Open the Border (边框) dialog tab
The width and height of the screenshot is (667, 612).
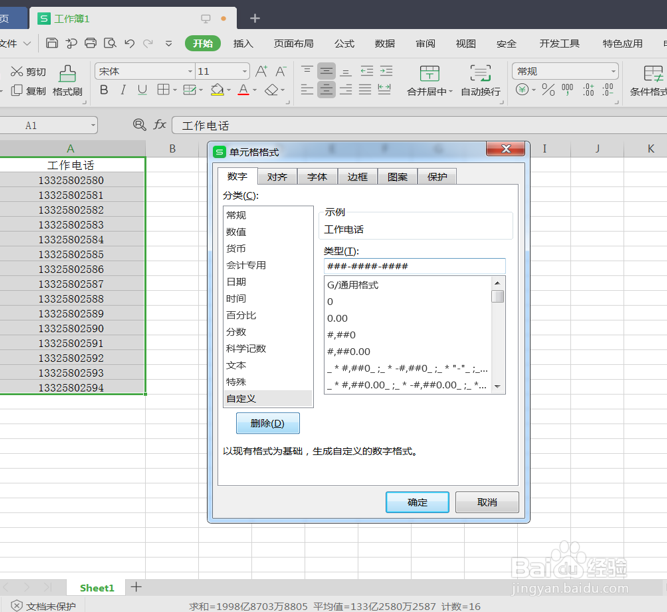tap(357, 176)
